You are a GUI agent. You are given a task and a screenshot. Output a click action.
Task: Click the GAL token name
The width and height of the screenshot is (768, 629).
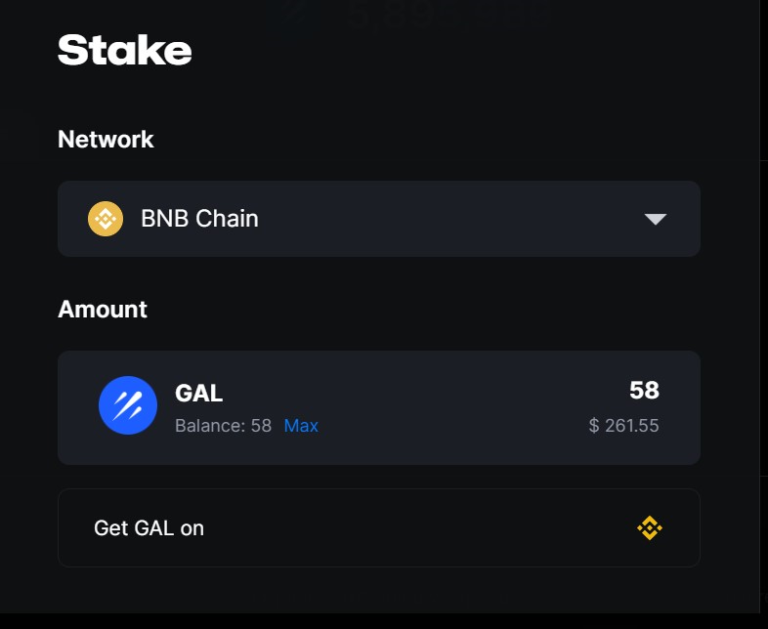click(199, 394)
